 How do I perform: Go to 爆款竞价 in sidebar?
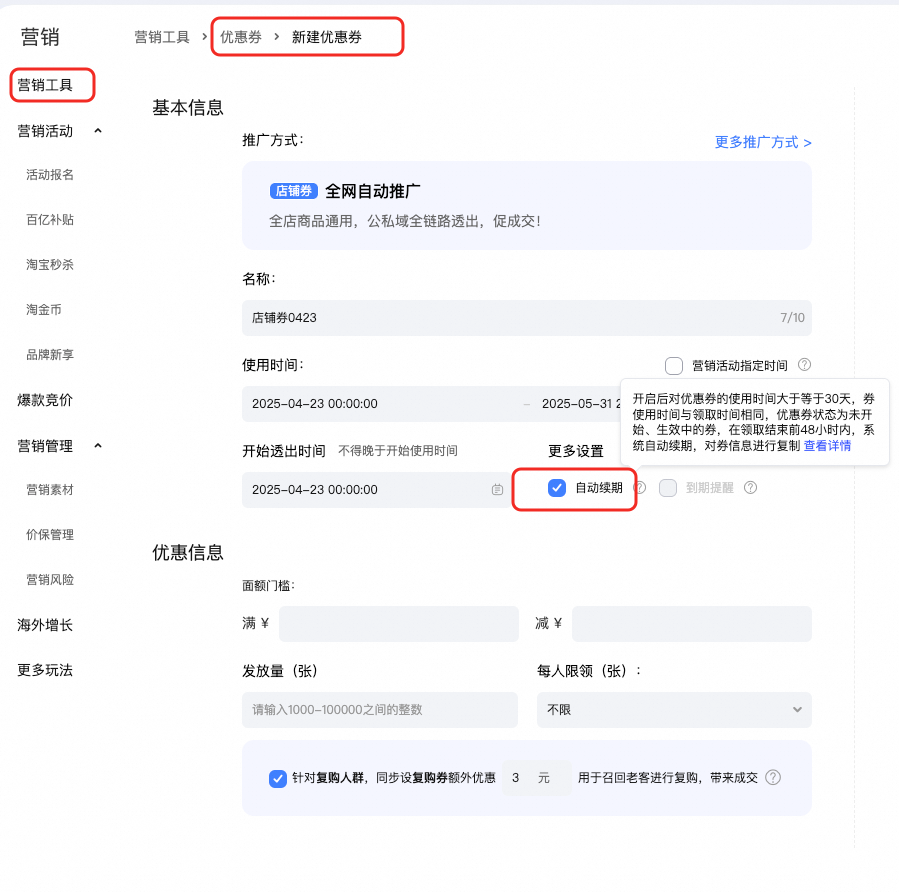click(x=45, y=400)
